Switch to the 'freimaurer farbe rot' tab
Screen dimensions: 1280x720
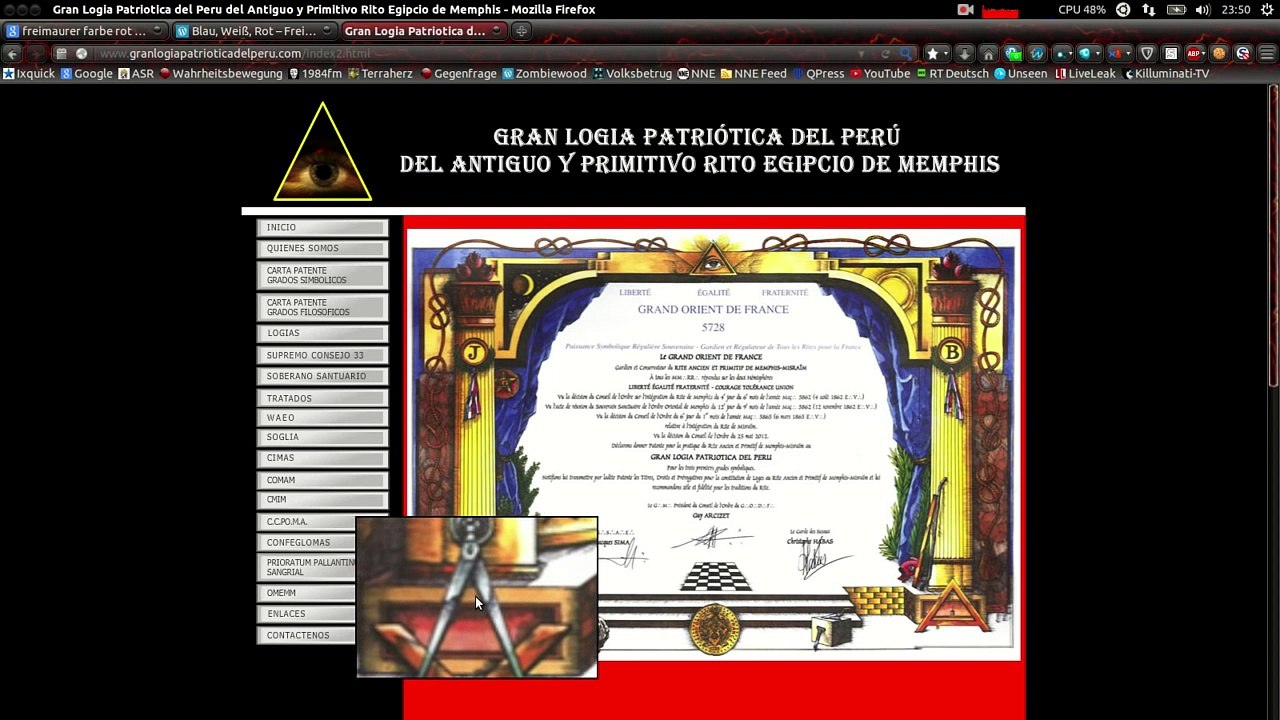click(x=85, y=31)
